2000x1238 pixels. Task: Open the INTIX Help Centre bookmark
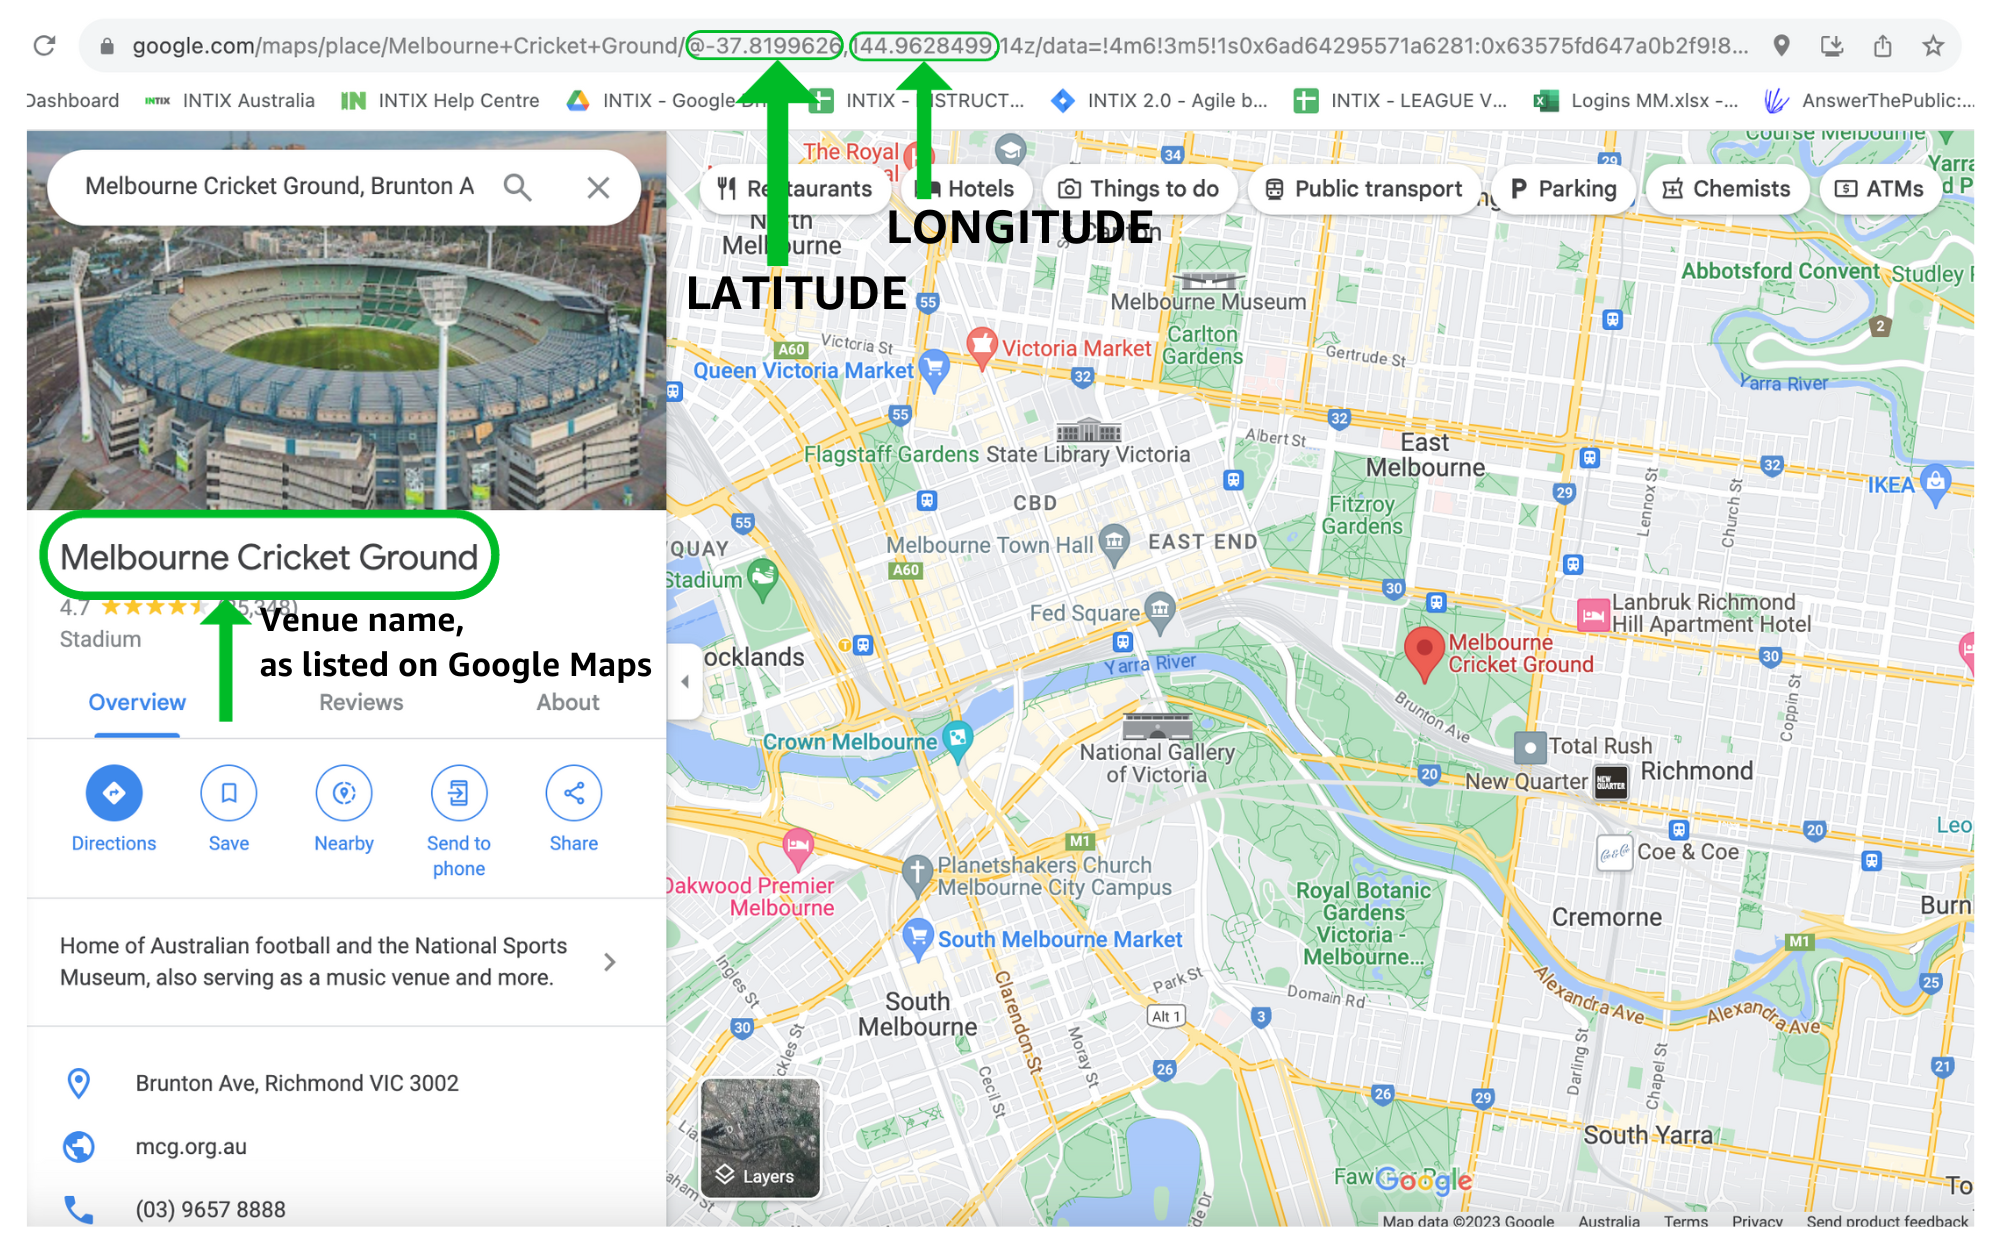[x=440, y=101]
